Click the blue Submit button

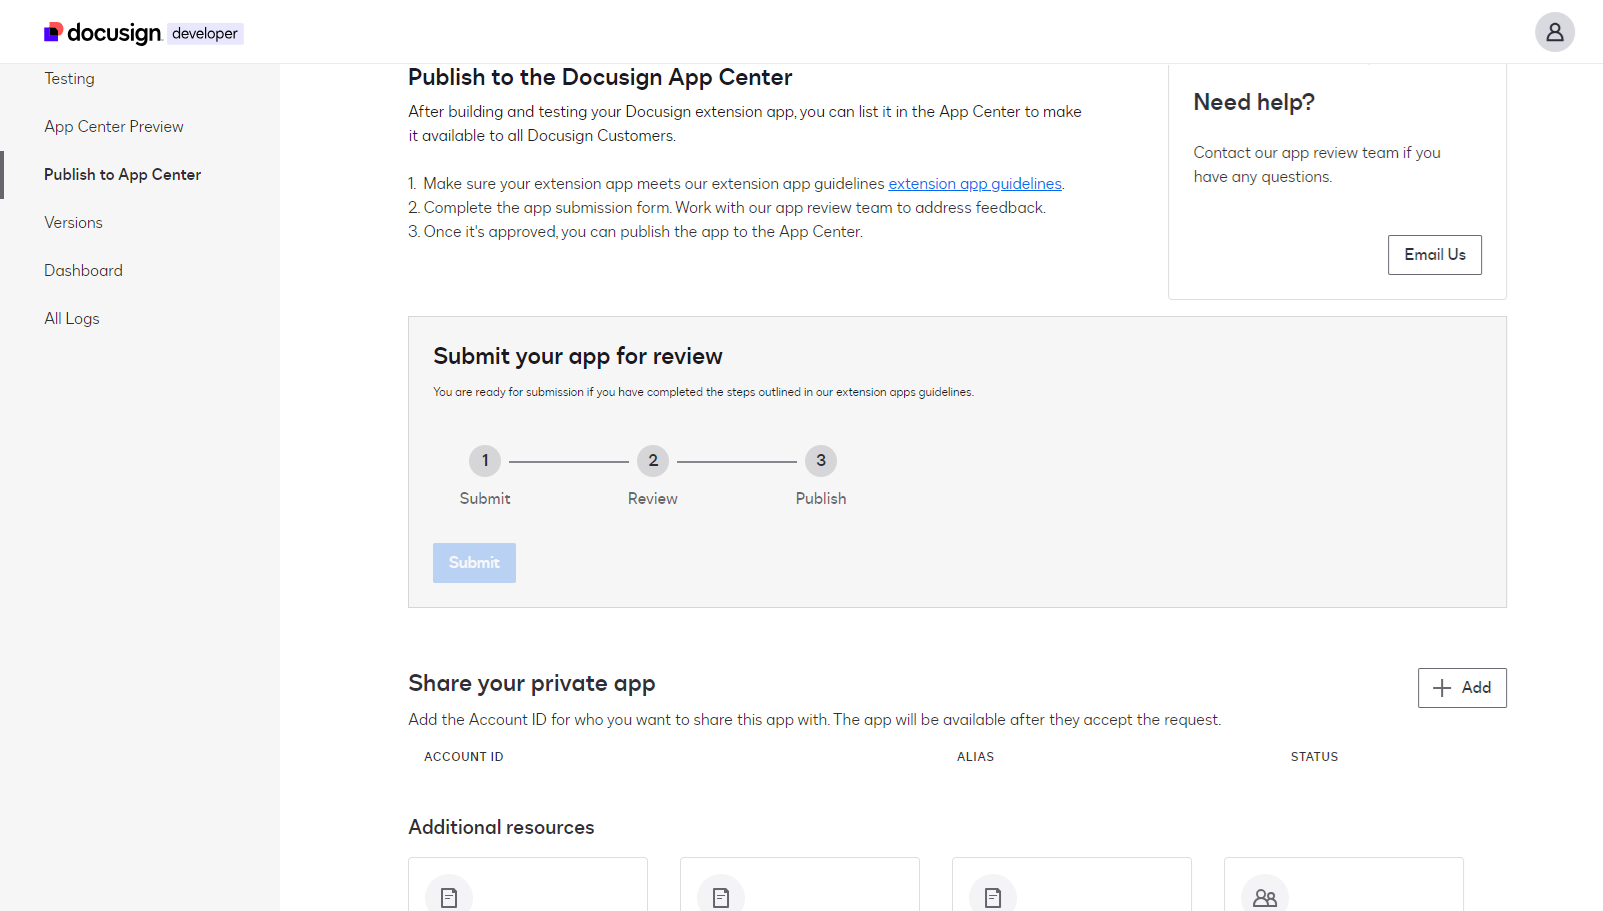click(x=474, y=563)
